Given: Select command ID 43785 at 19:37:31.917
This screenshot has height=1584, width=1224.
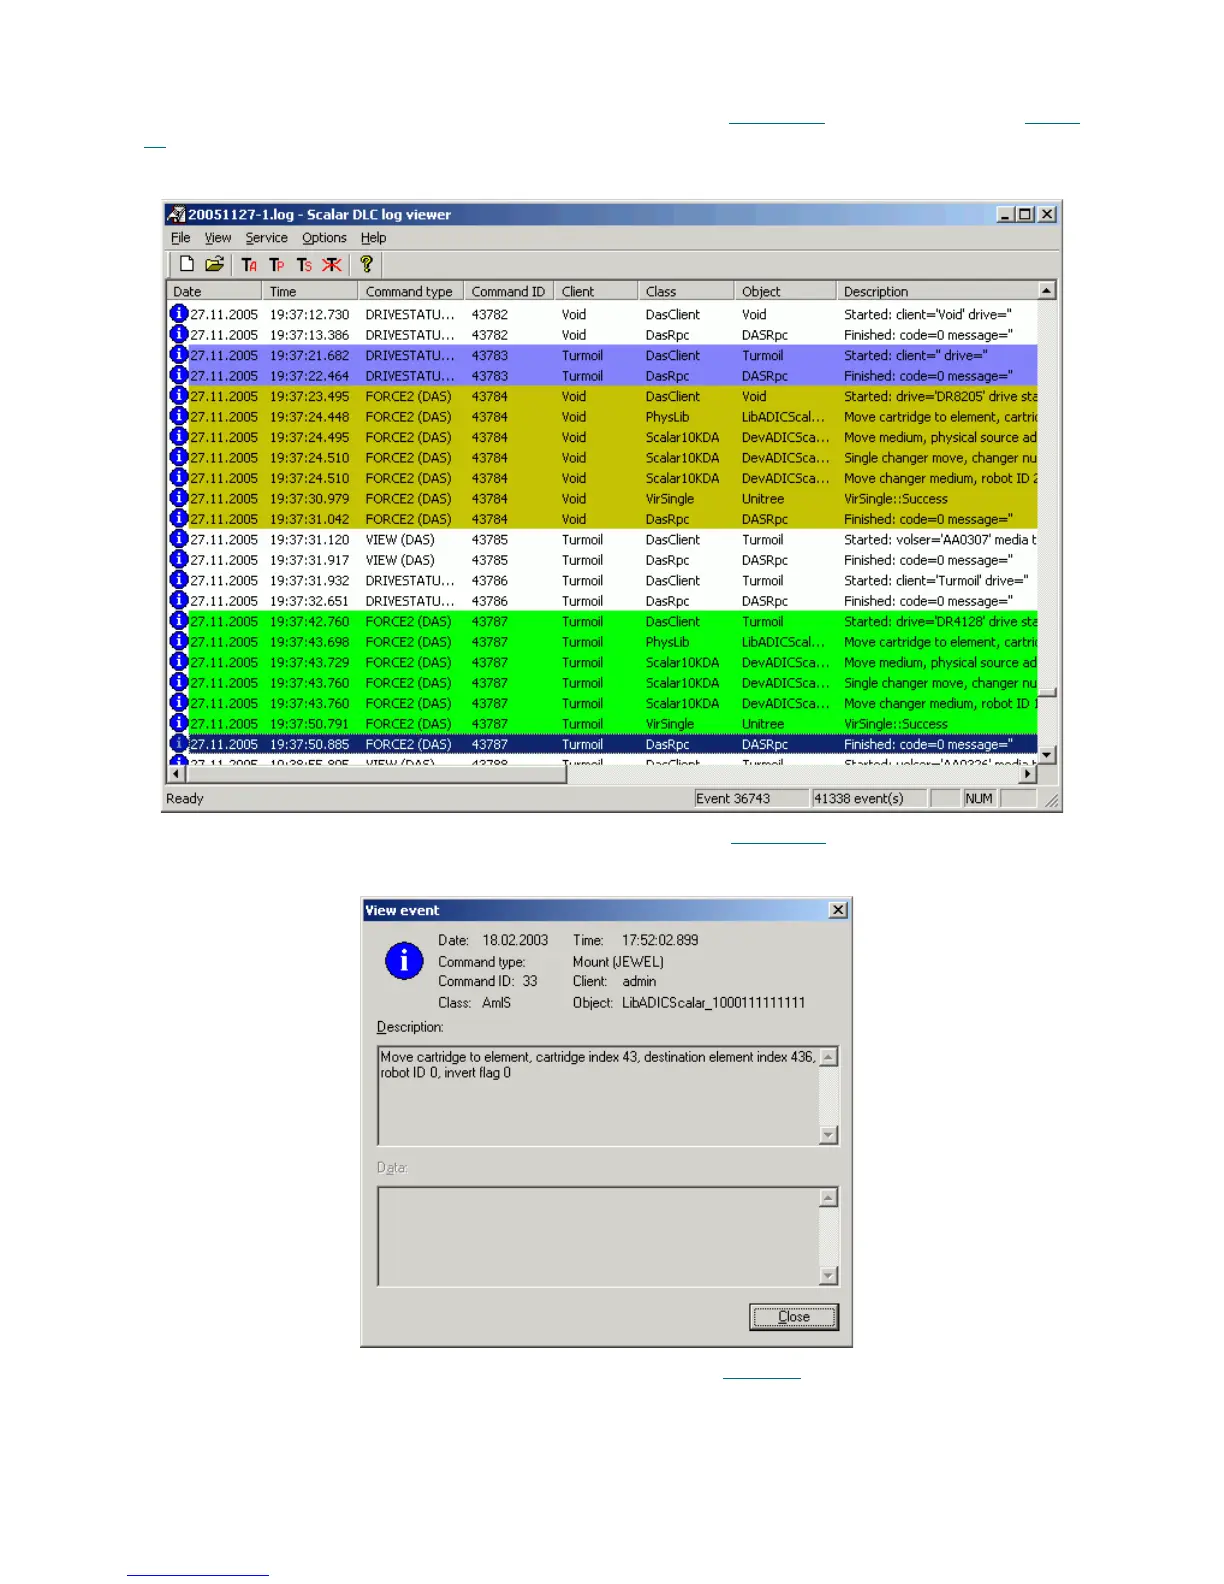Looking at the screenshot, I should pos(490,560).
